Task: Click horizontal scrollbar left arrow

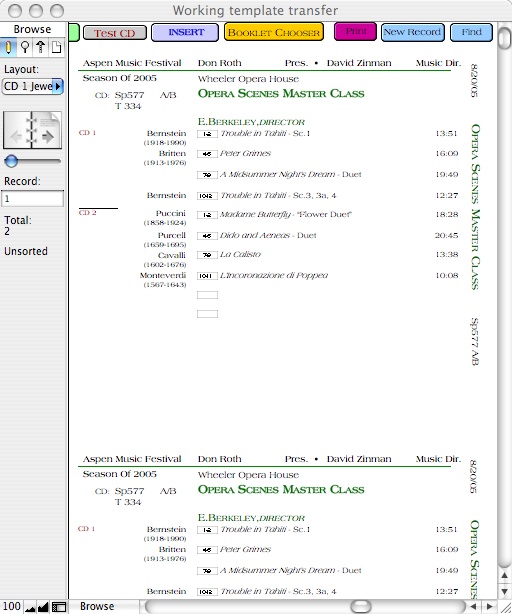Action: [474, 607]
